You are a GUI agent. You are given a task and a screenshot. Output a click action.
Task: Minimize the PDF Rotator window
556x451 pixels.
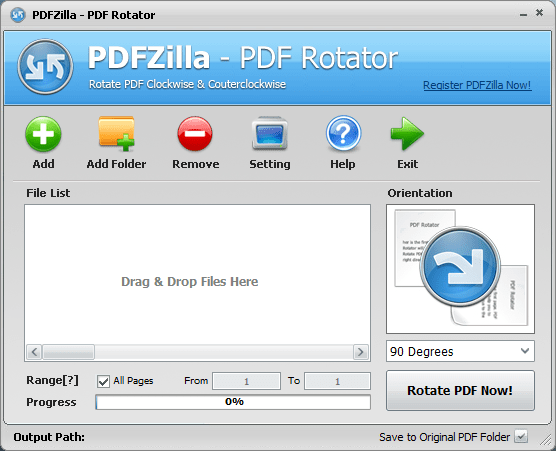(x=523, y=15)
